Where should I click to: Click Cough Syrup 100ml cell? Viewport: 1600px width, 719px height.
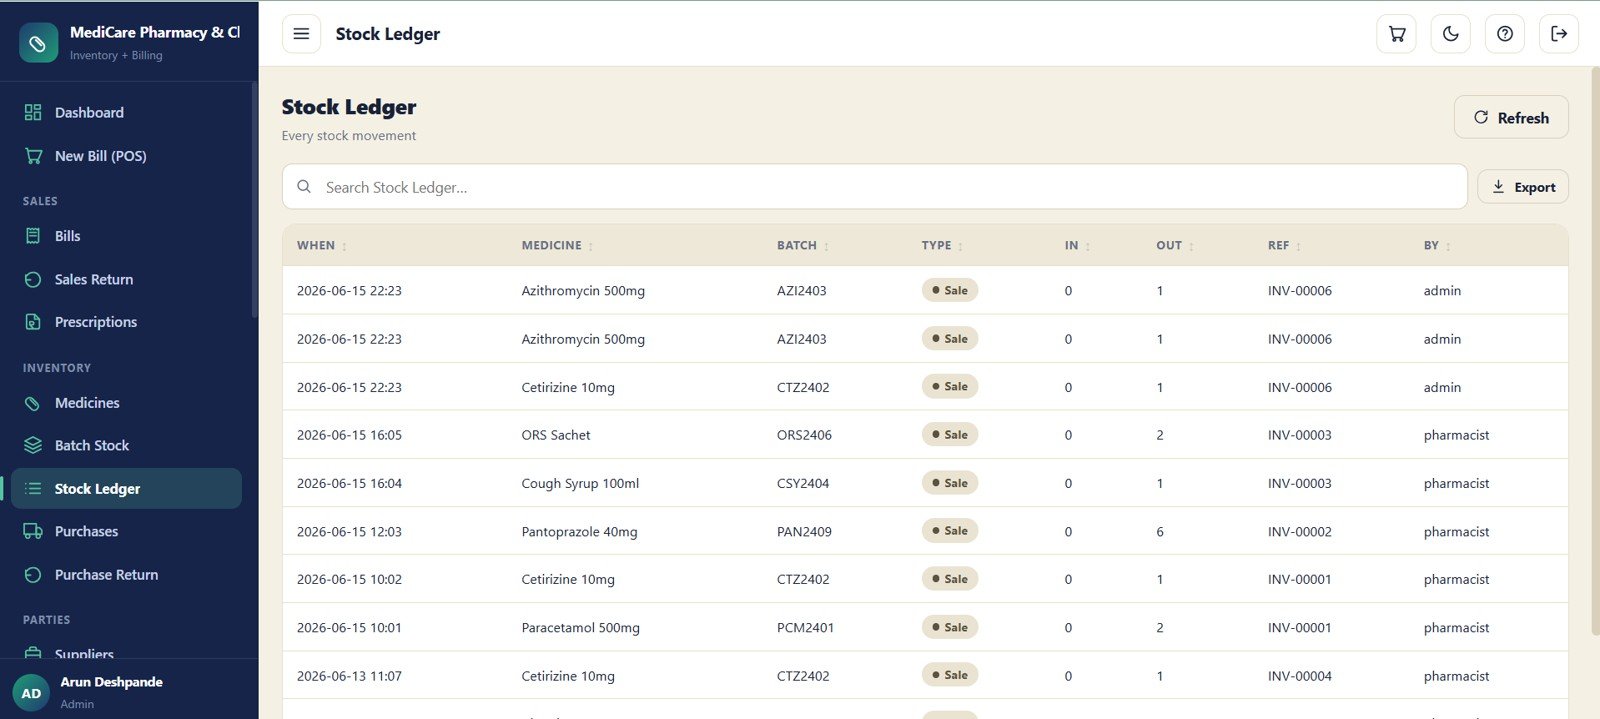click(x=580, y=483)
